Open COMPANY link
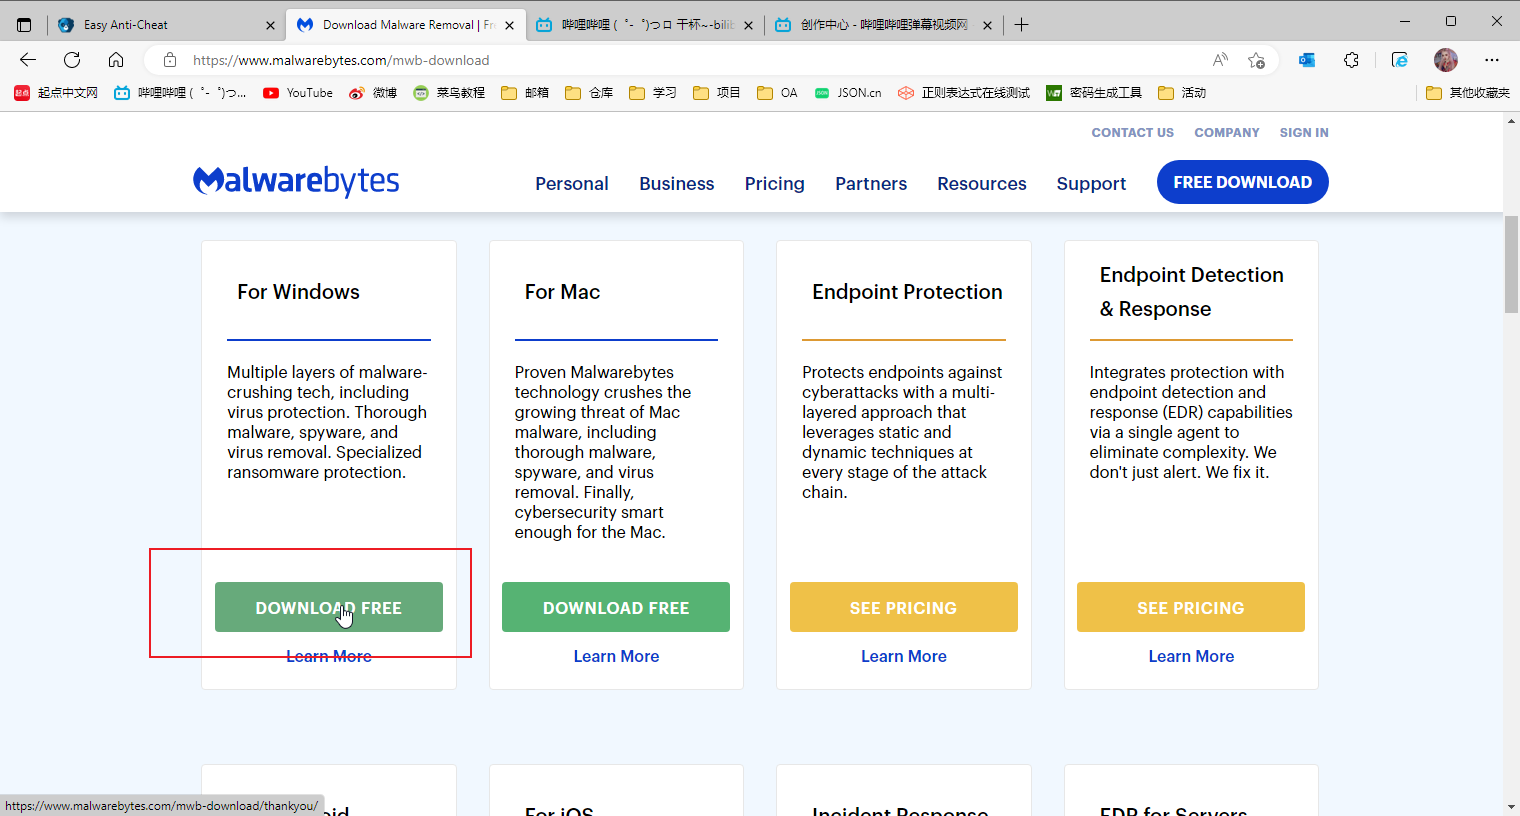 pyautogui.click(x=1227, y=133)
